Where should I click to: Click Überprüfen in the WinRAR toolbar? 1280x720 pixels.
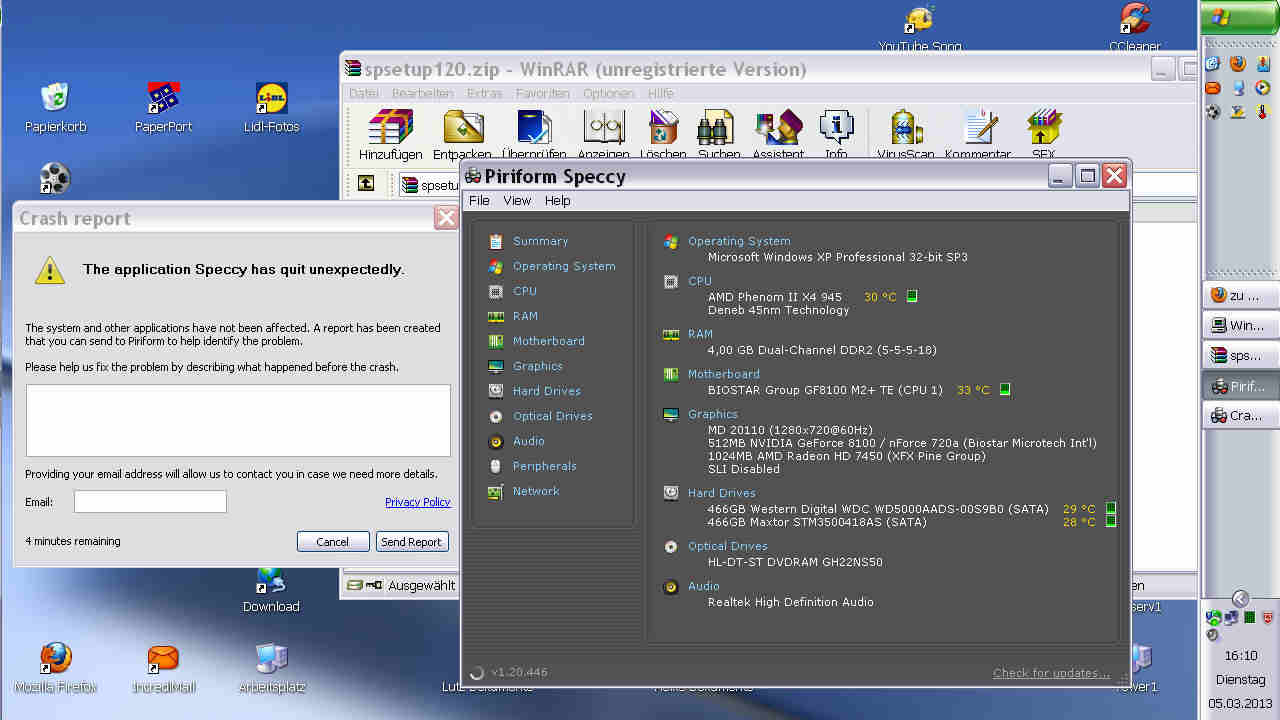coord(534,135)
